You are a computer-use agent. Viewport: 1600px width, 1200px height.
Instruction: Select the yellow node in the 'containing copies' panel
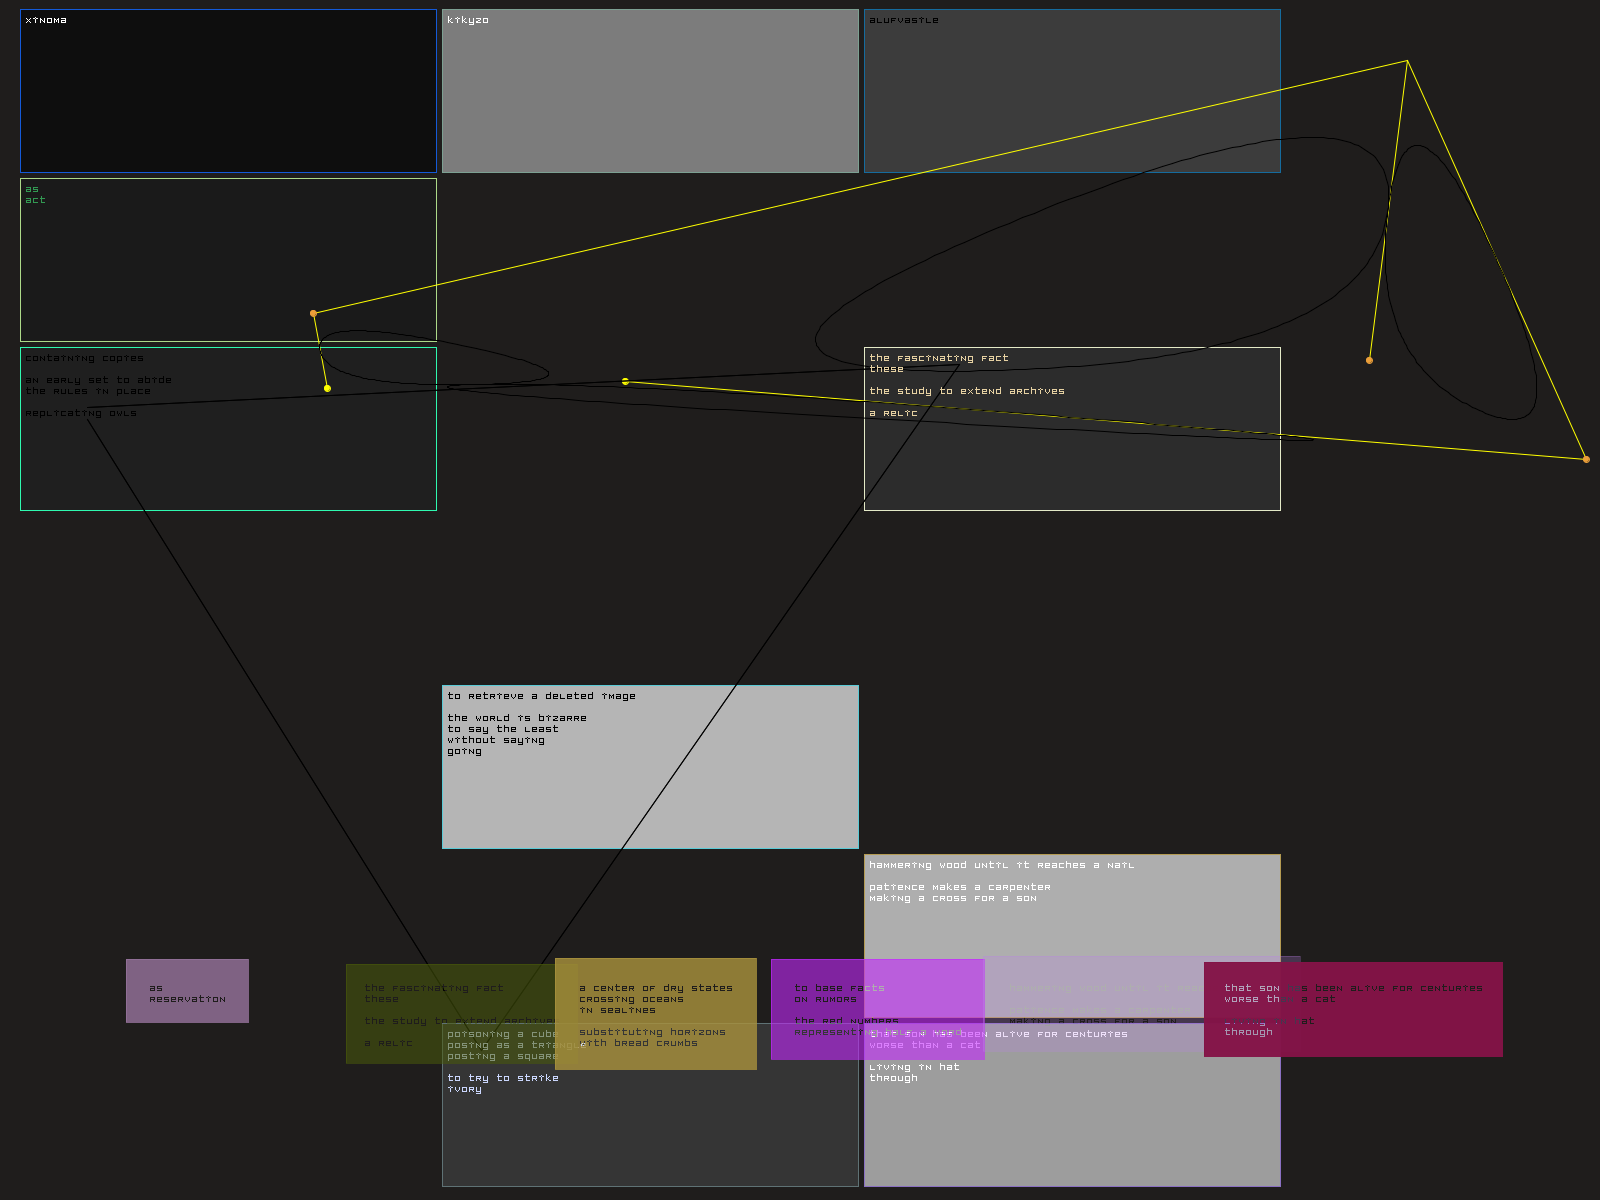tap(327, 388)
